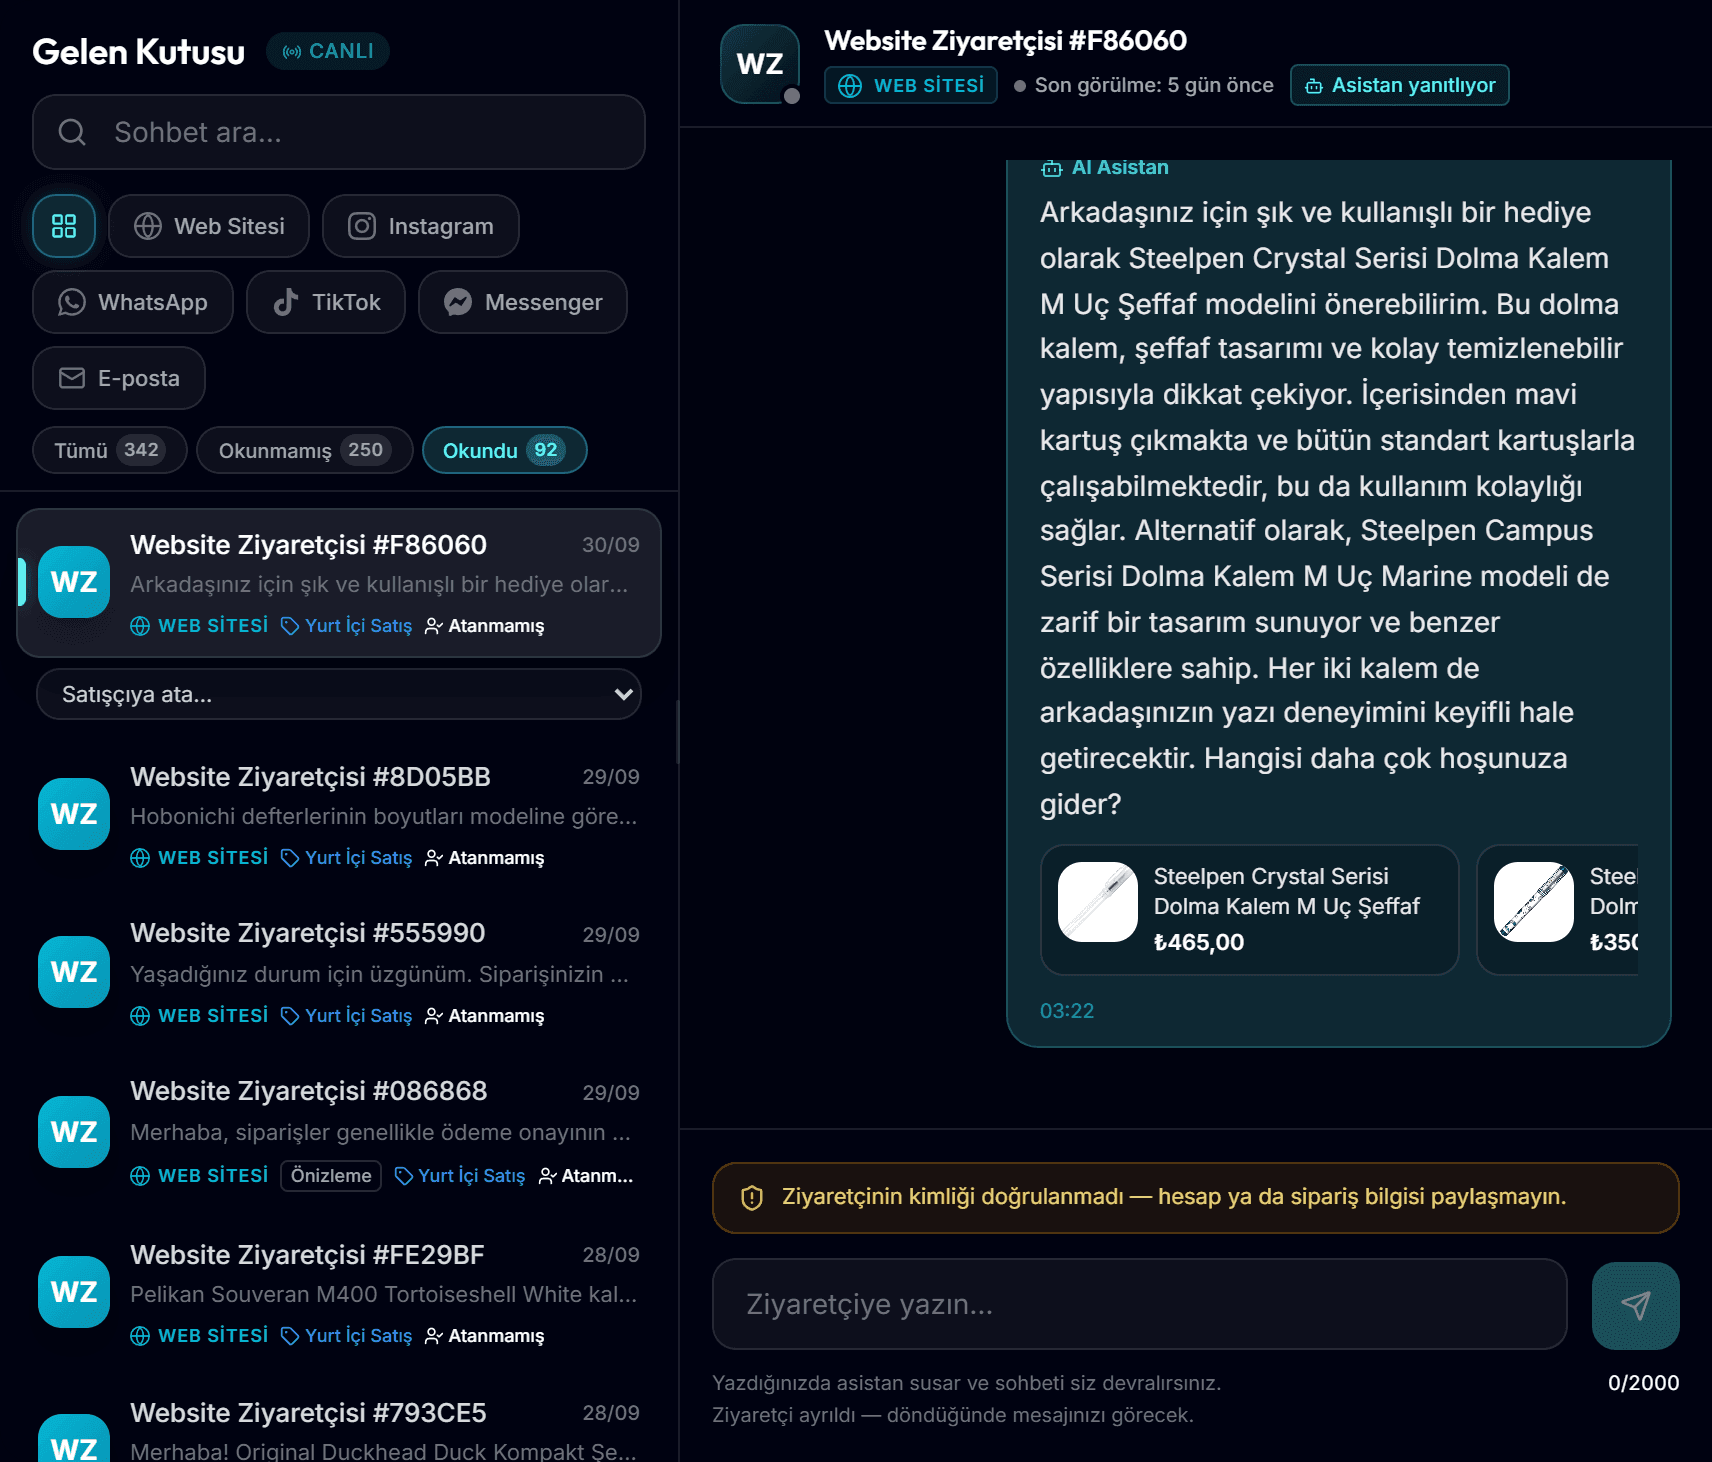Send message with paper plane button
Image resolution: width=1712 pixels, height=1462 pixels.
coord(1635,1305)
